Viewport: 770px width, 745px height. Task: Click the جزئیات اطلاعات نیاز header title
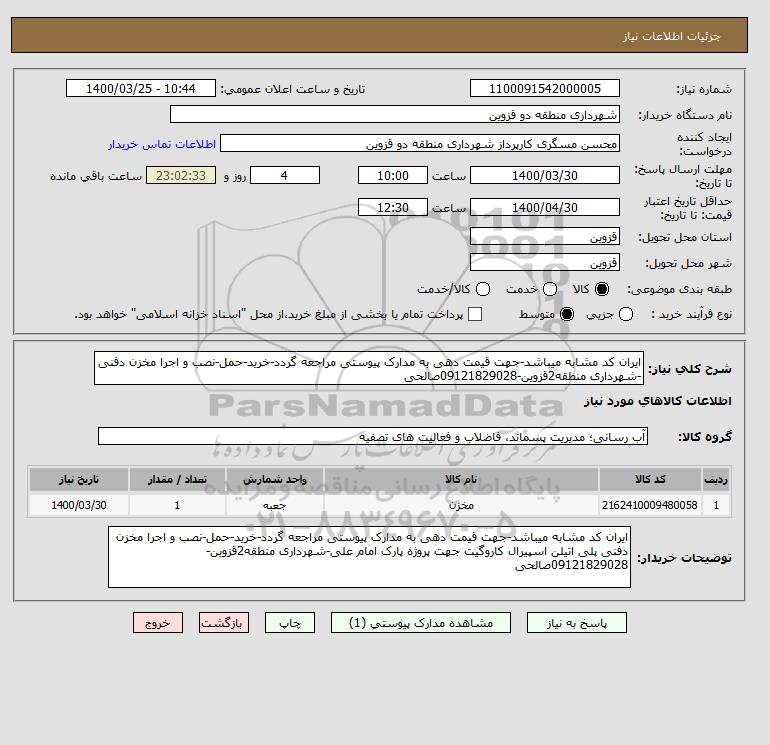[x=671, y=37]
